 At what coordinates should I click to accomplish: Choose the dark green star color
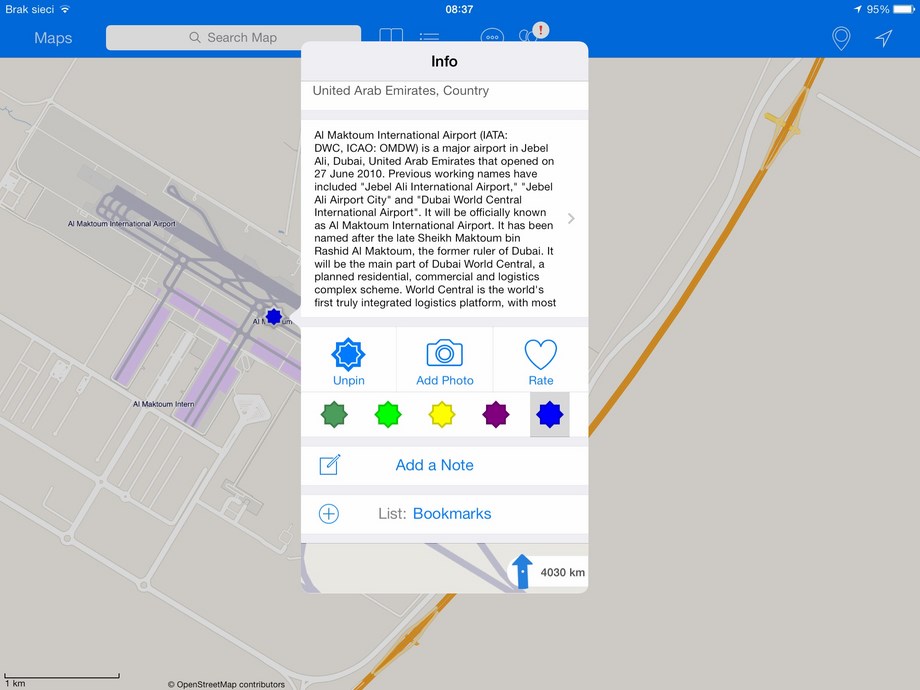coord(334,414)
